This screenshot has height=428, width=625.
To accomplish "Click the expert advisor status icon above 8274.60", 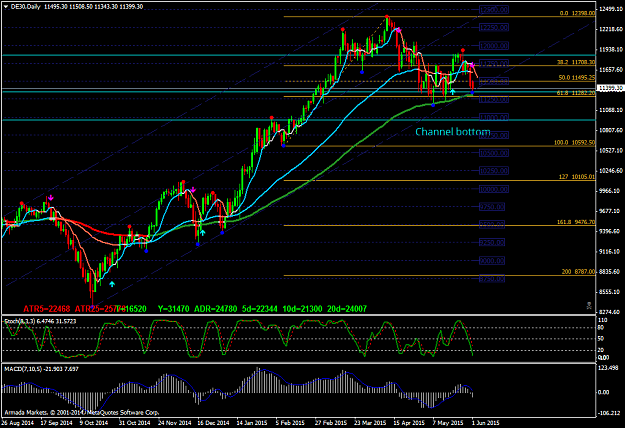I will click(x=589, y=305).
